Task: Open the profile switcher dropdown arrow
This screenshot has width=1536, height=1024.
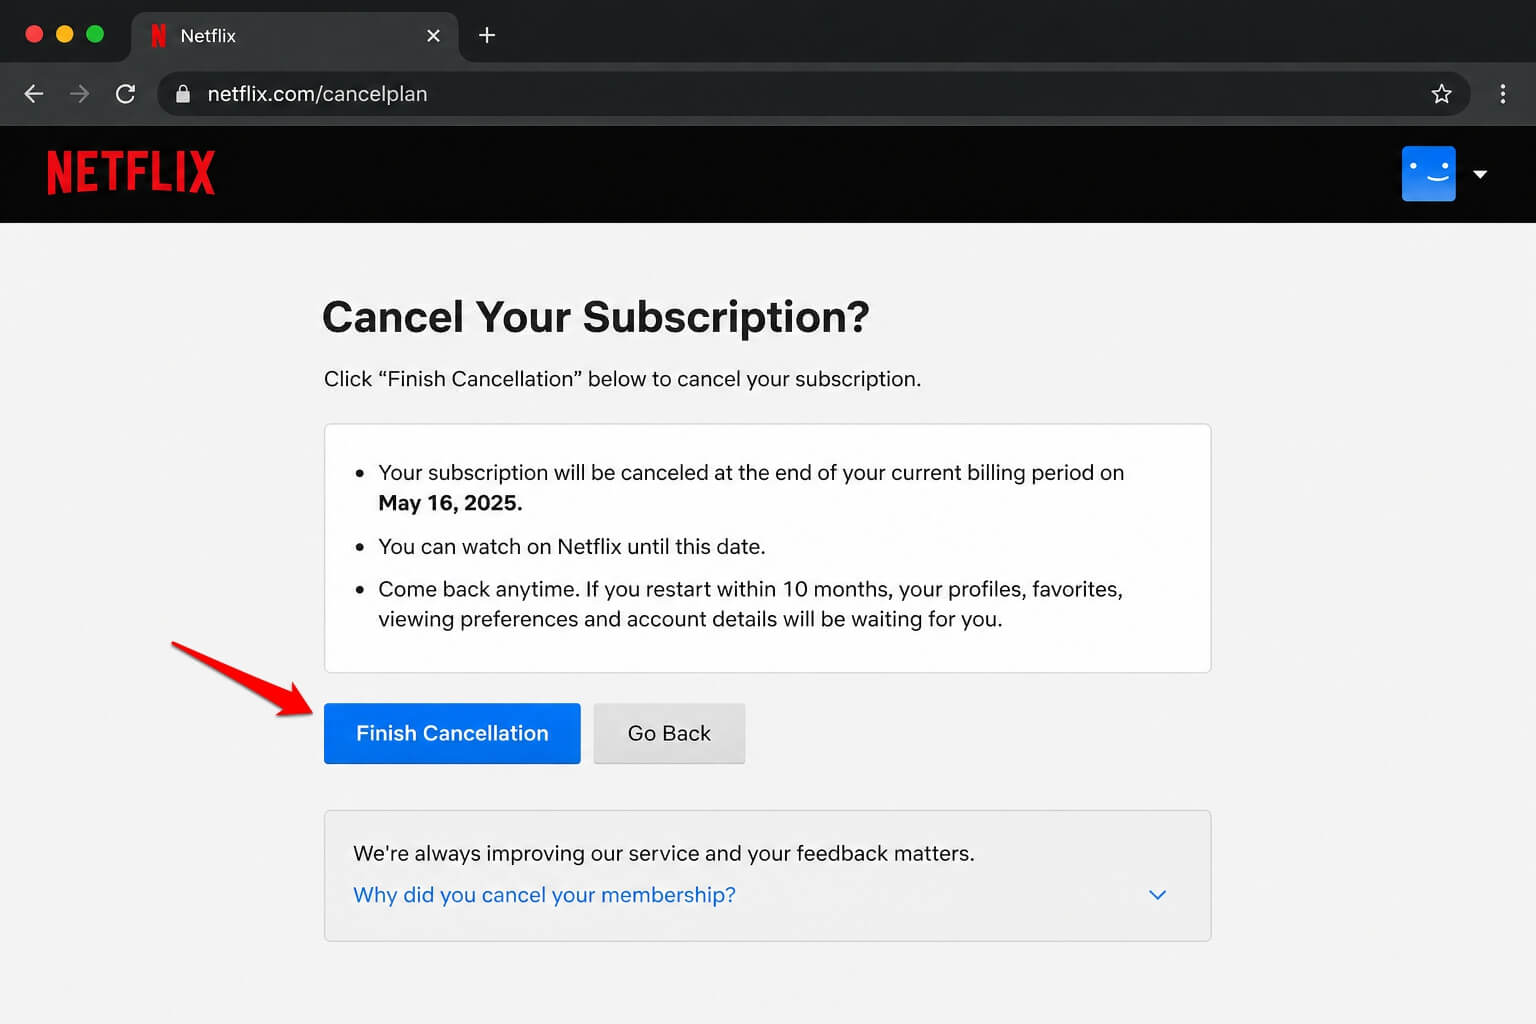Action: click(1480, 174)
